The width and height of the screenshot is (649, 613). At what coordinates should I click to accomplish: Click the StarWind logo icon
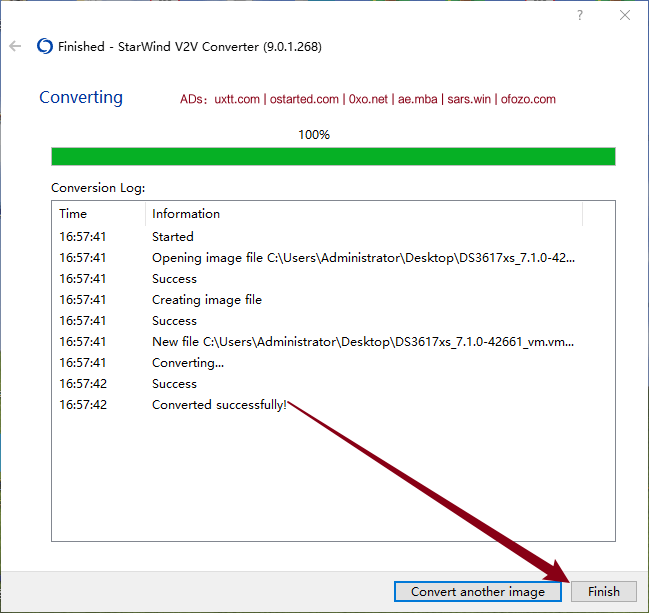click(x=45, y=46)
